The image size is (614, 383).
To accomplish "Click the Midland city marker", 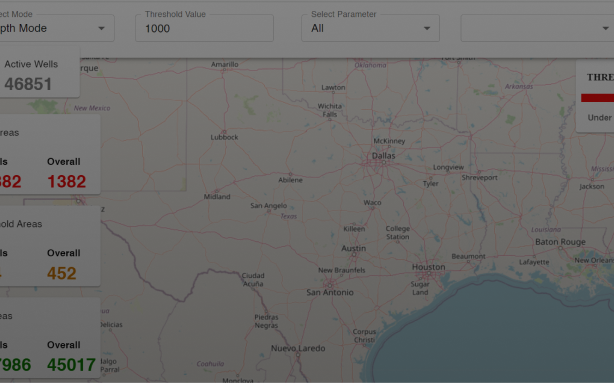I will (x=216, y=191).
